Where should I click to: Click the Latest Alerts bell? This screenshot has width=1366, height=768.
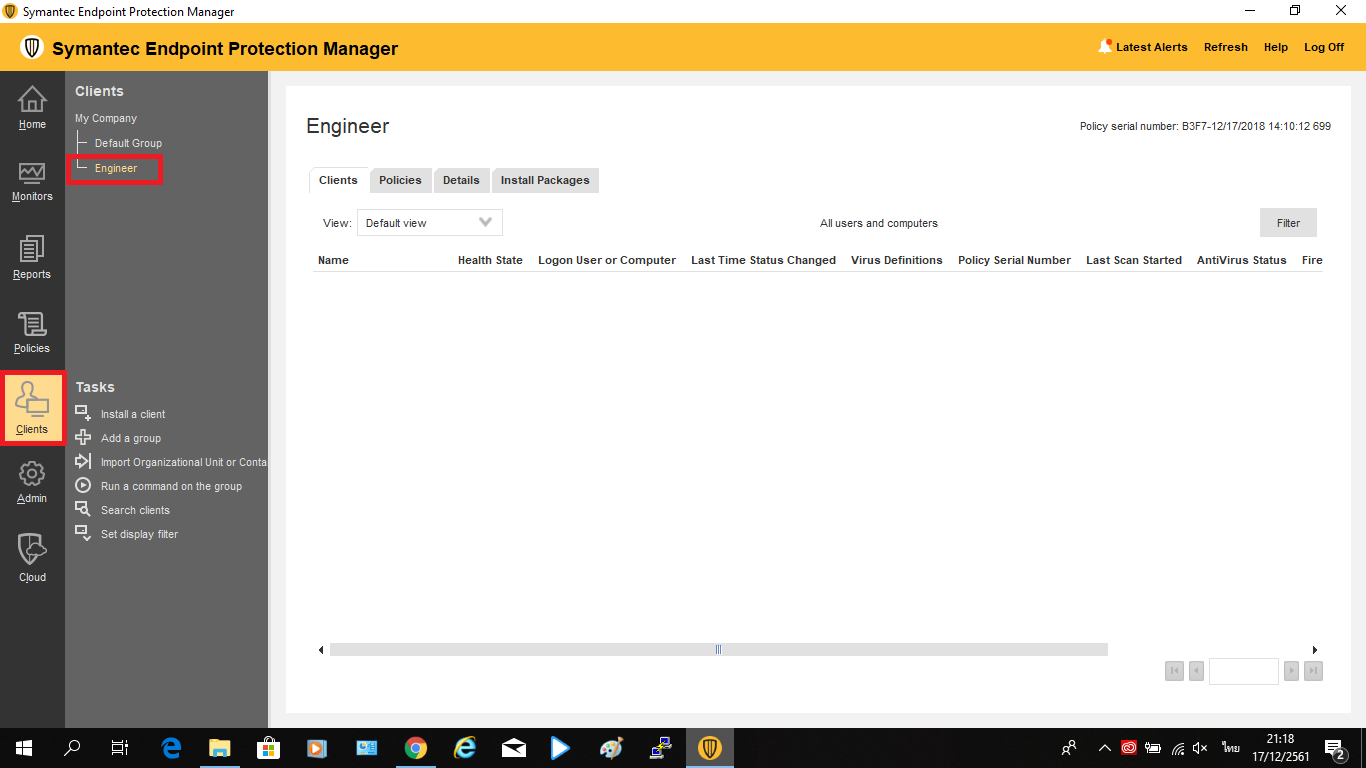click(x=1105, y=47)
